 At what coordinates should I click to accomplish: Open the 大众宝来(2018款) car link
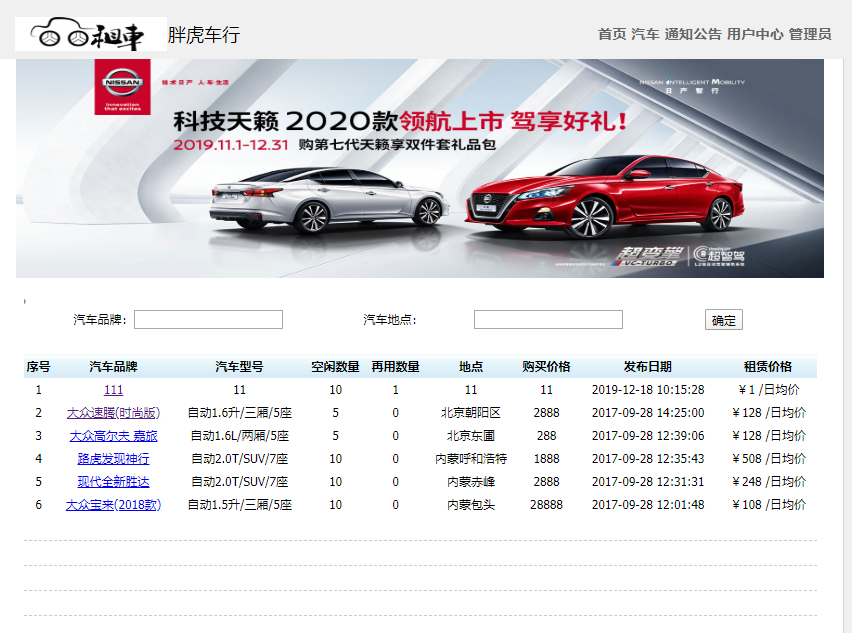[x=114, y=505]
